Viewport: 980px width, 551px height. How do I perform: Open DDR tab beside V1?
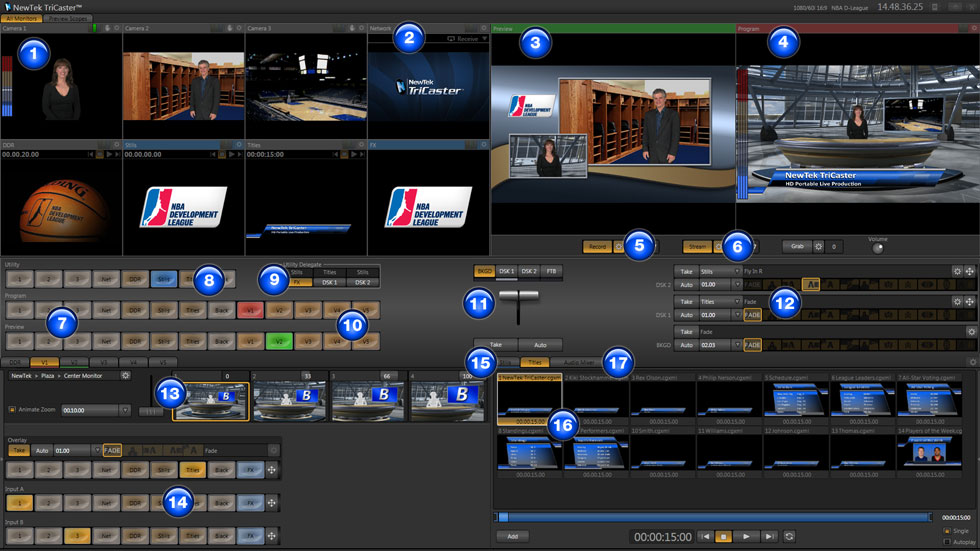15,362
